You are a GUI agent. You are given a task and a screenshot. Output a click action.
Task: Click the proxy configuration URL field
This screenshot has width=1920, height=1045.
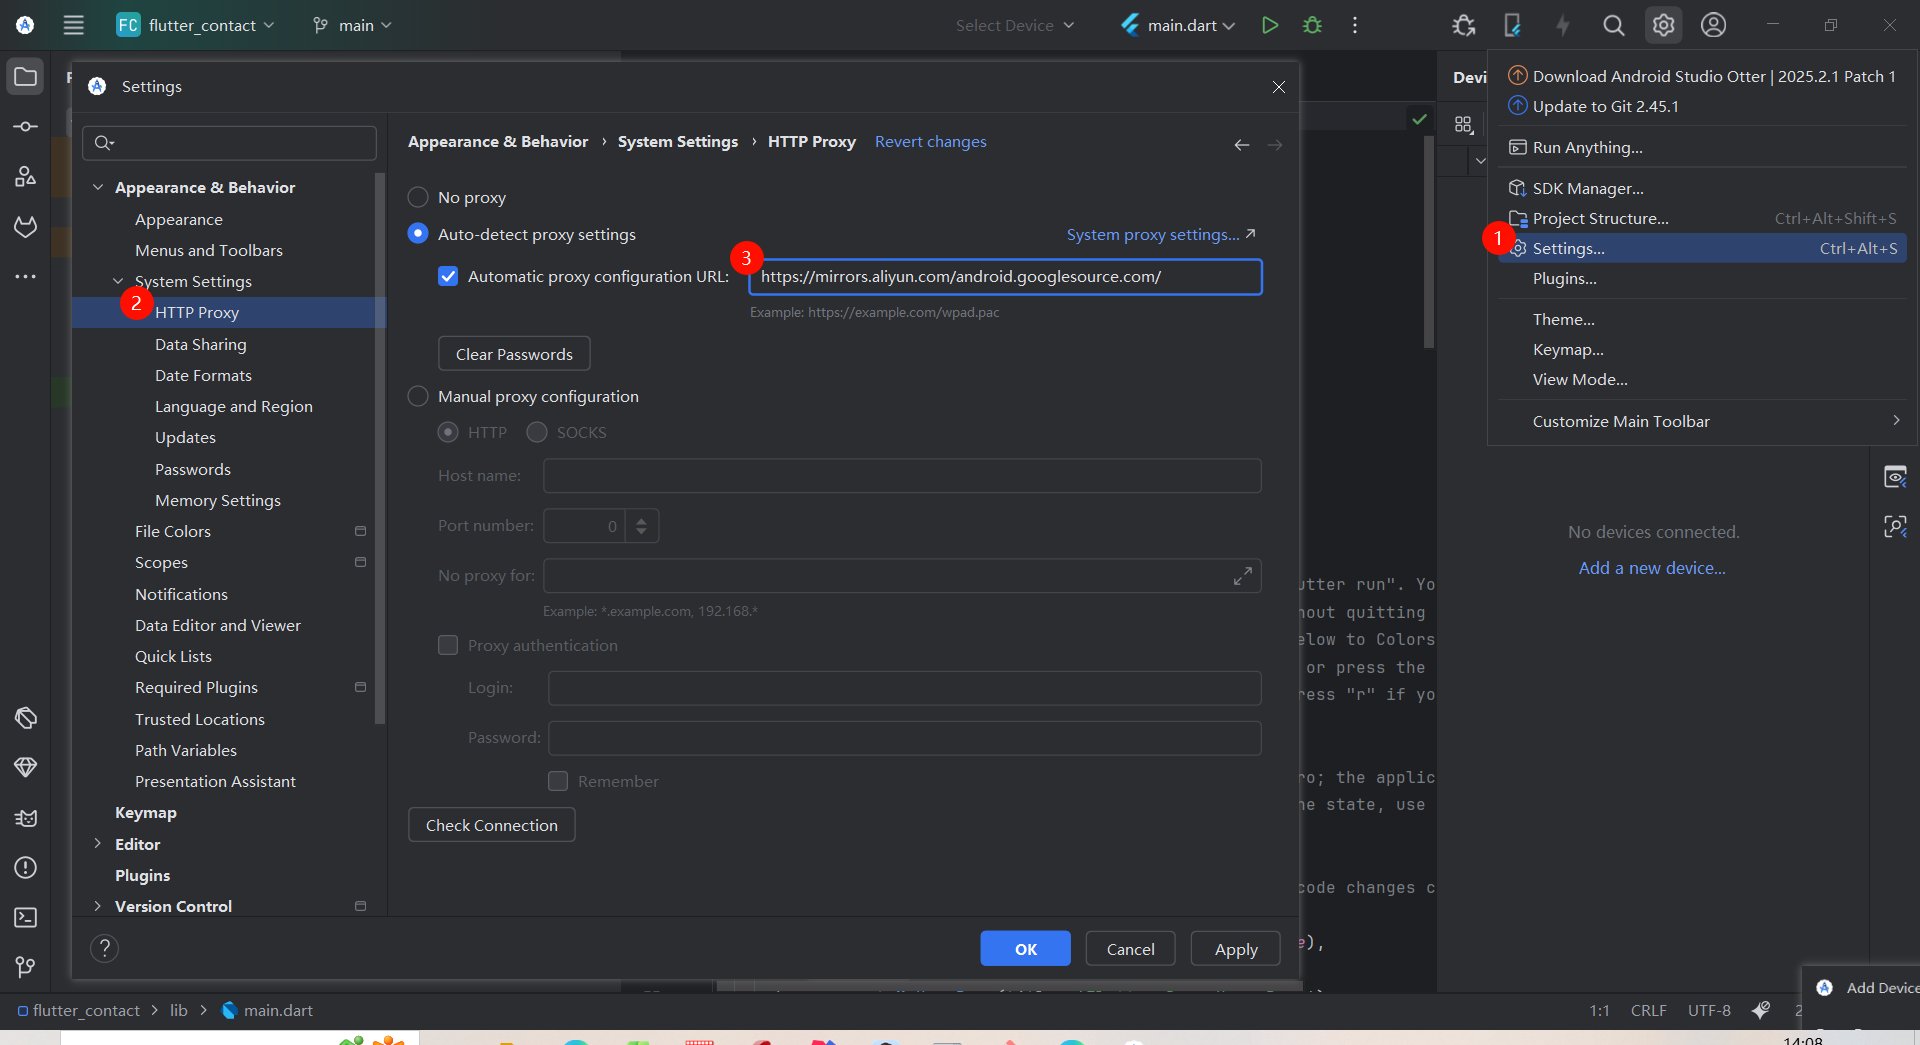(x=1005, y=277)
